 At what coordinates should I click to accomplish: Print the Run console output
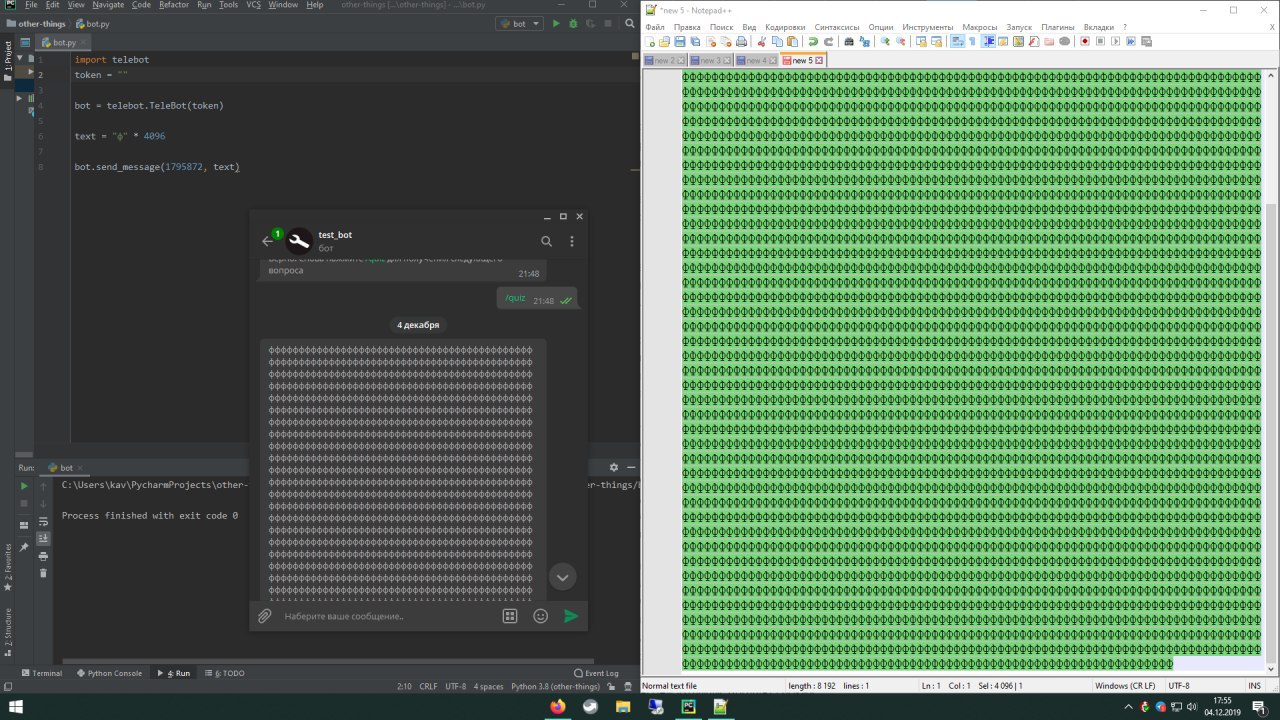pyautogui.click(x=43, y=556)
